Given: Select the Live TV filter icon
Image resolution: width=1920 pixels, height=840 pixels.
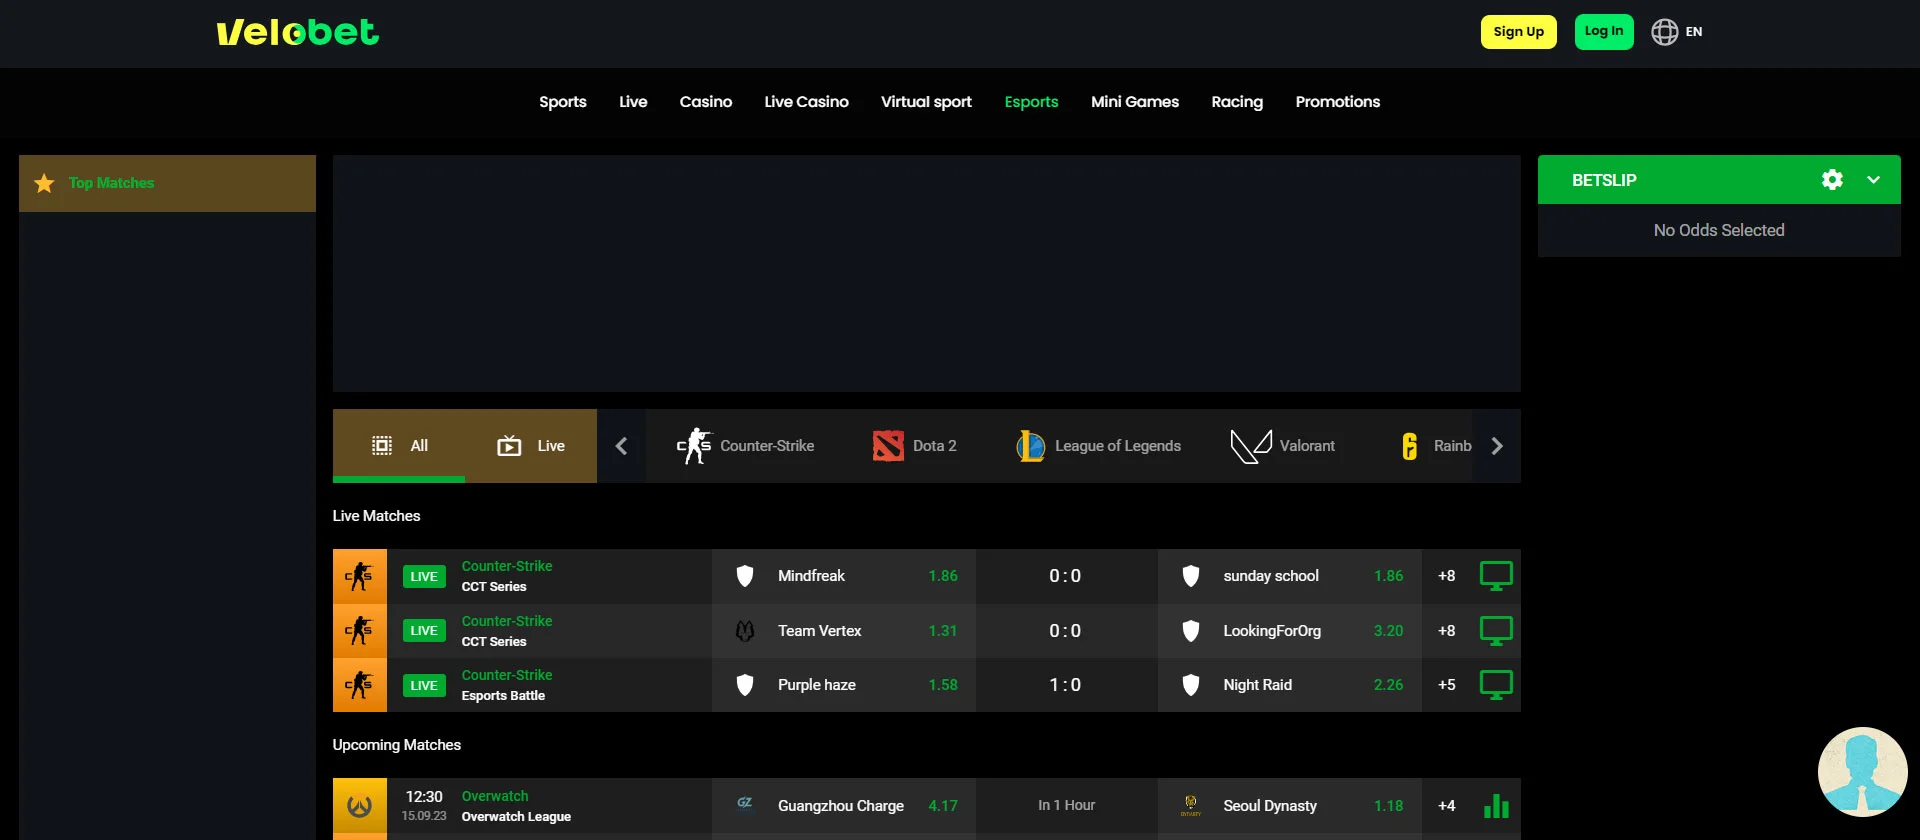Looking at the screenshot, I should point(509,446).
